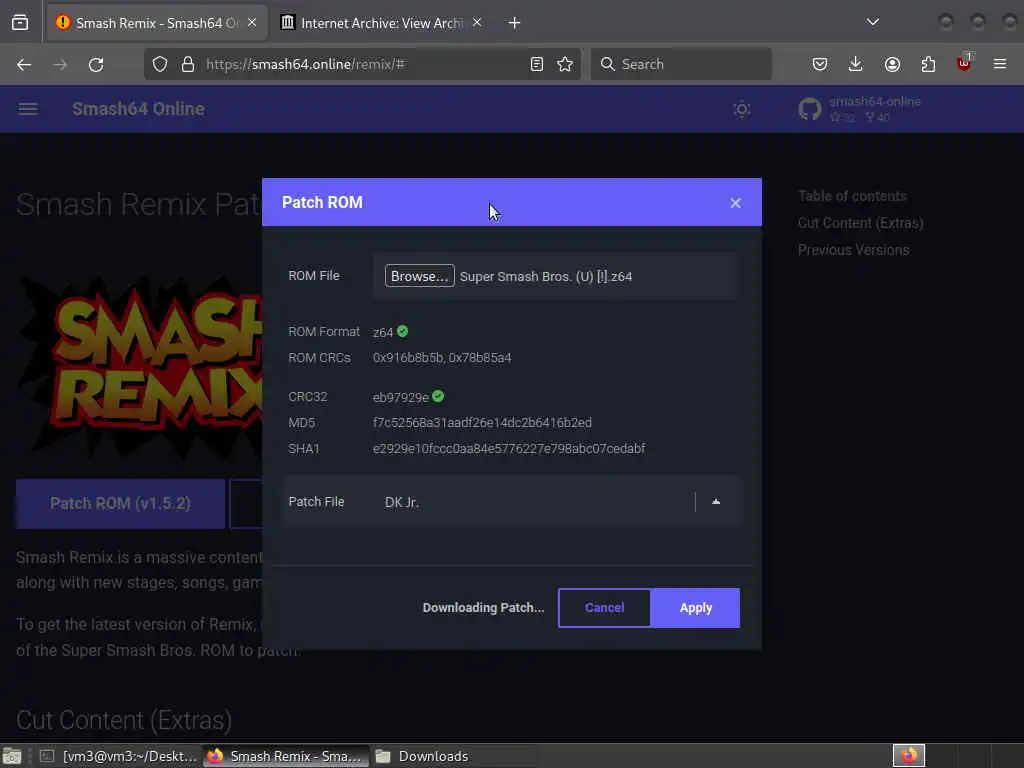Click the Smash Remix logo image
Viewport: 1024px width, 768px height.
pos(140,366)
